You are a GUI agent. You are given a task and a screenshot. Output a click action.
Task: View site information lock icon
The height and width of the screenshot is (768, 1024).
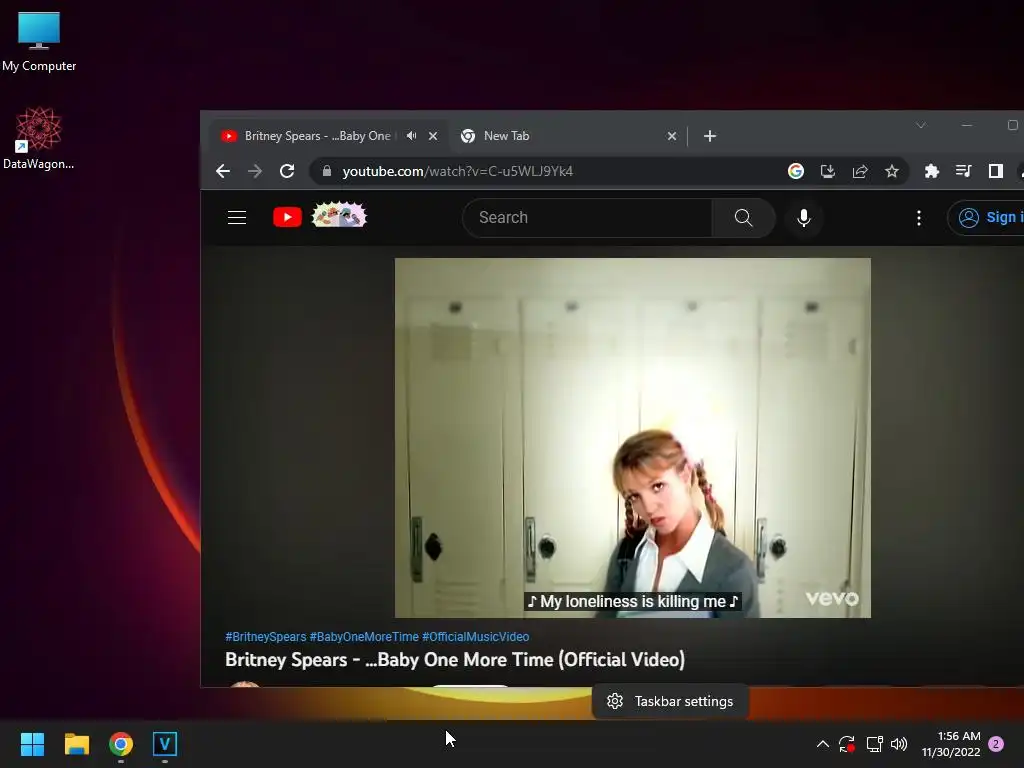pyautogui.click(x=327, y=171)
